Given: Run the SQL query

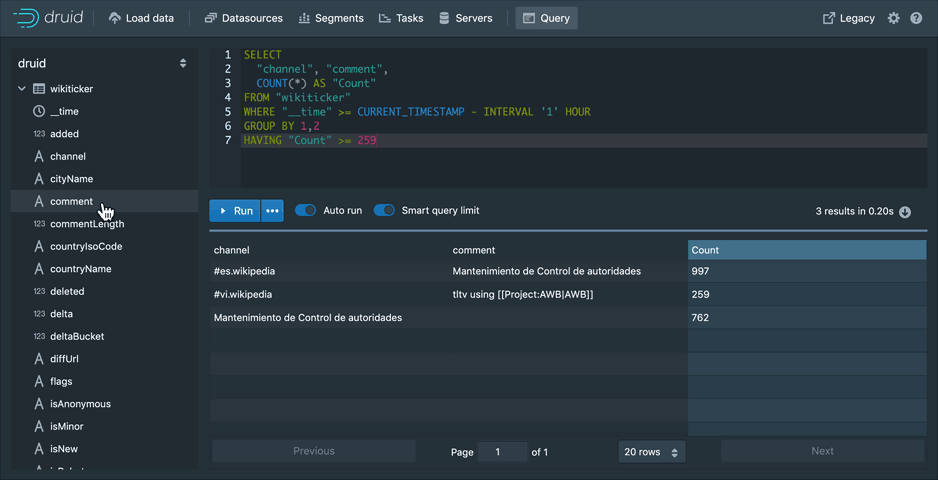Looking at the screenshot, I should point(235,211).
